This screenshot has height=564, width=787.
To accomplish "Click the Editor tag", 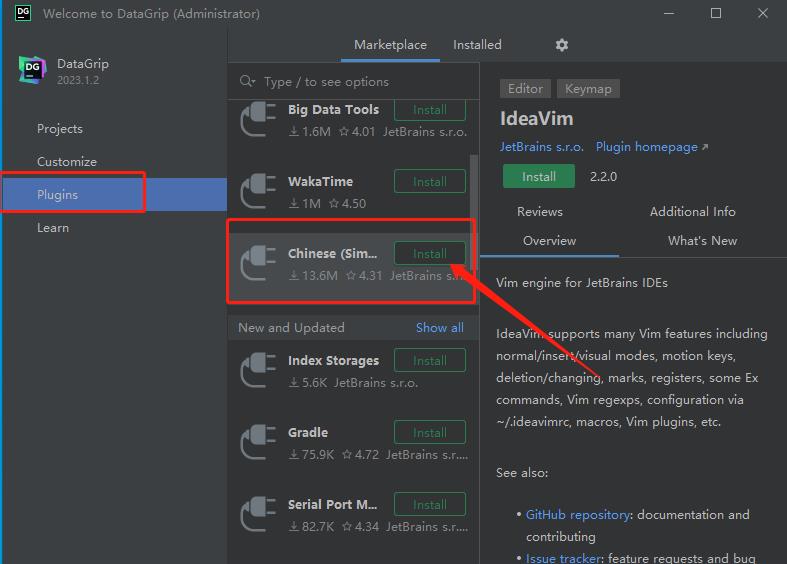I will coord(525,89).
